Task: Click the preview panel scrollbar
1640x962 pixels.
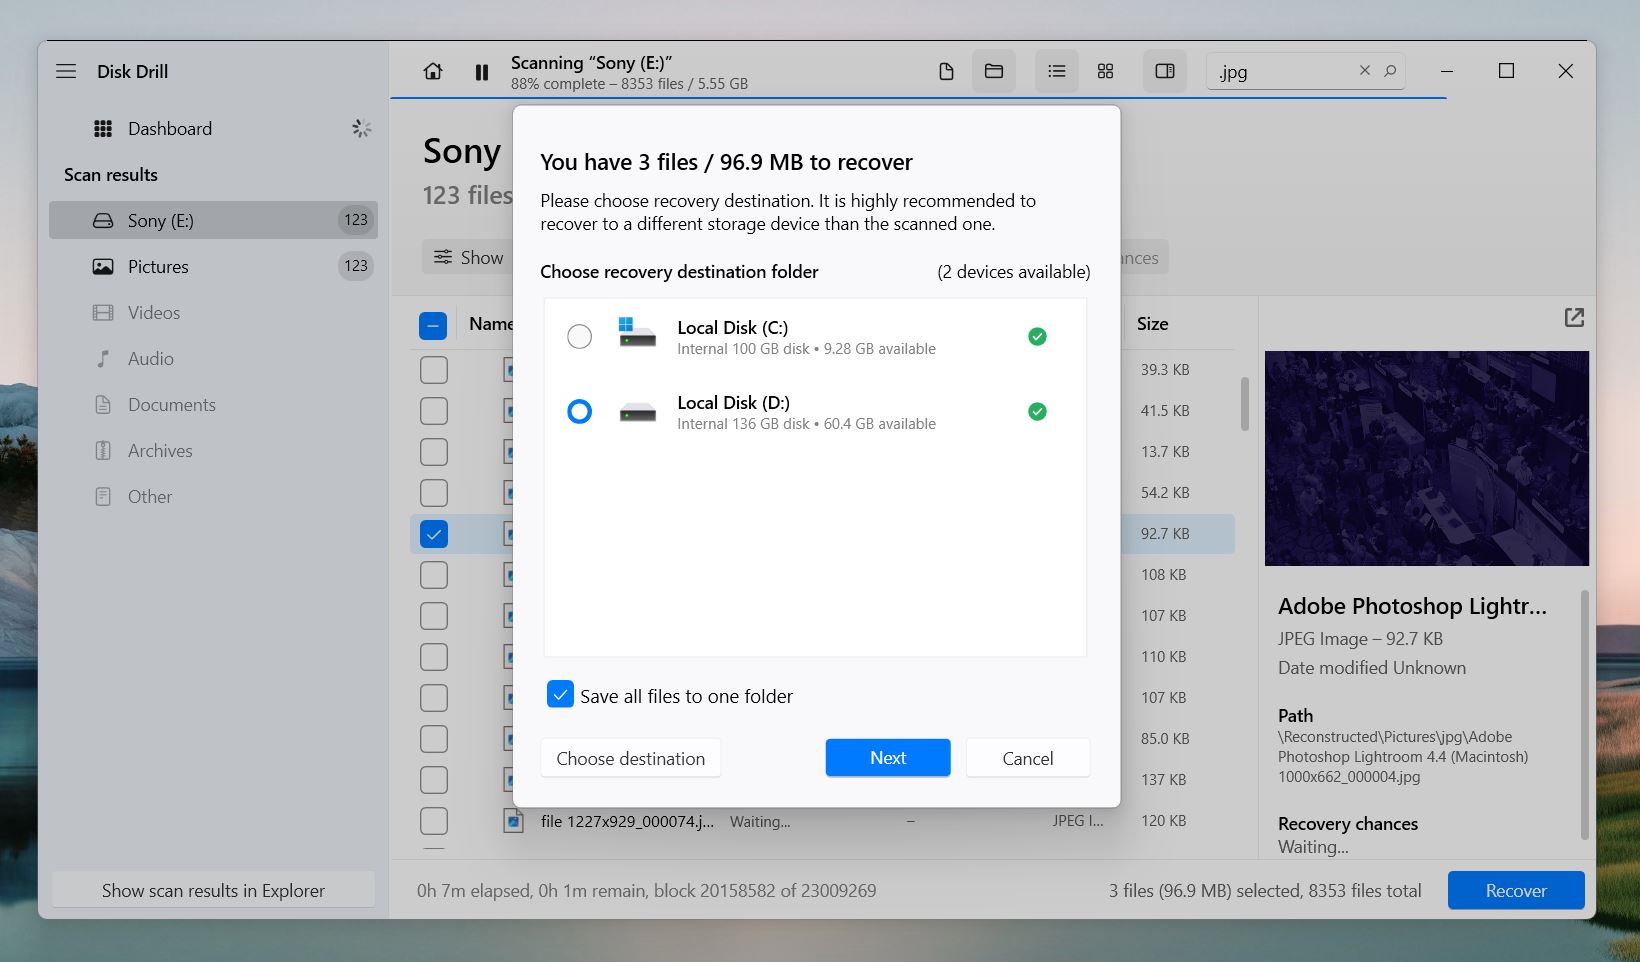Action: click(1584, 714)
